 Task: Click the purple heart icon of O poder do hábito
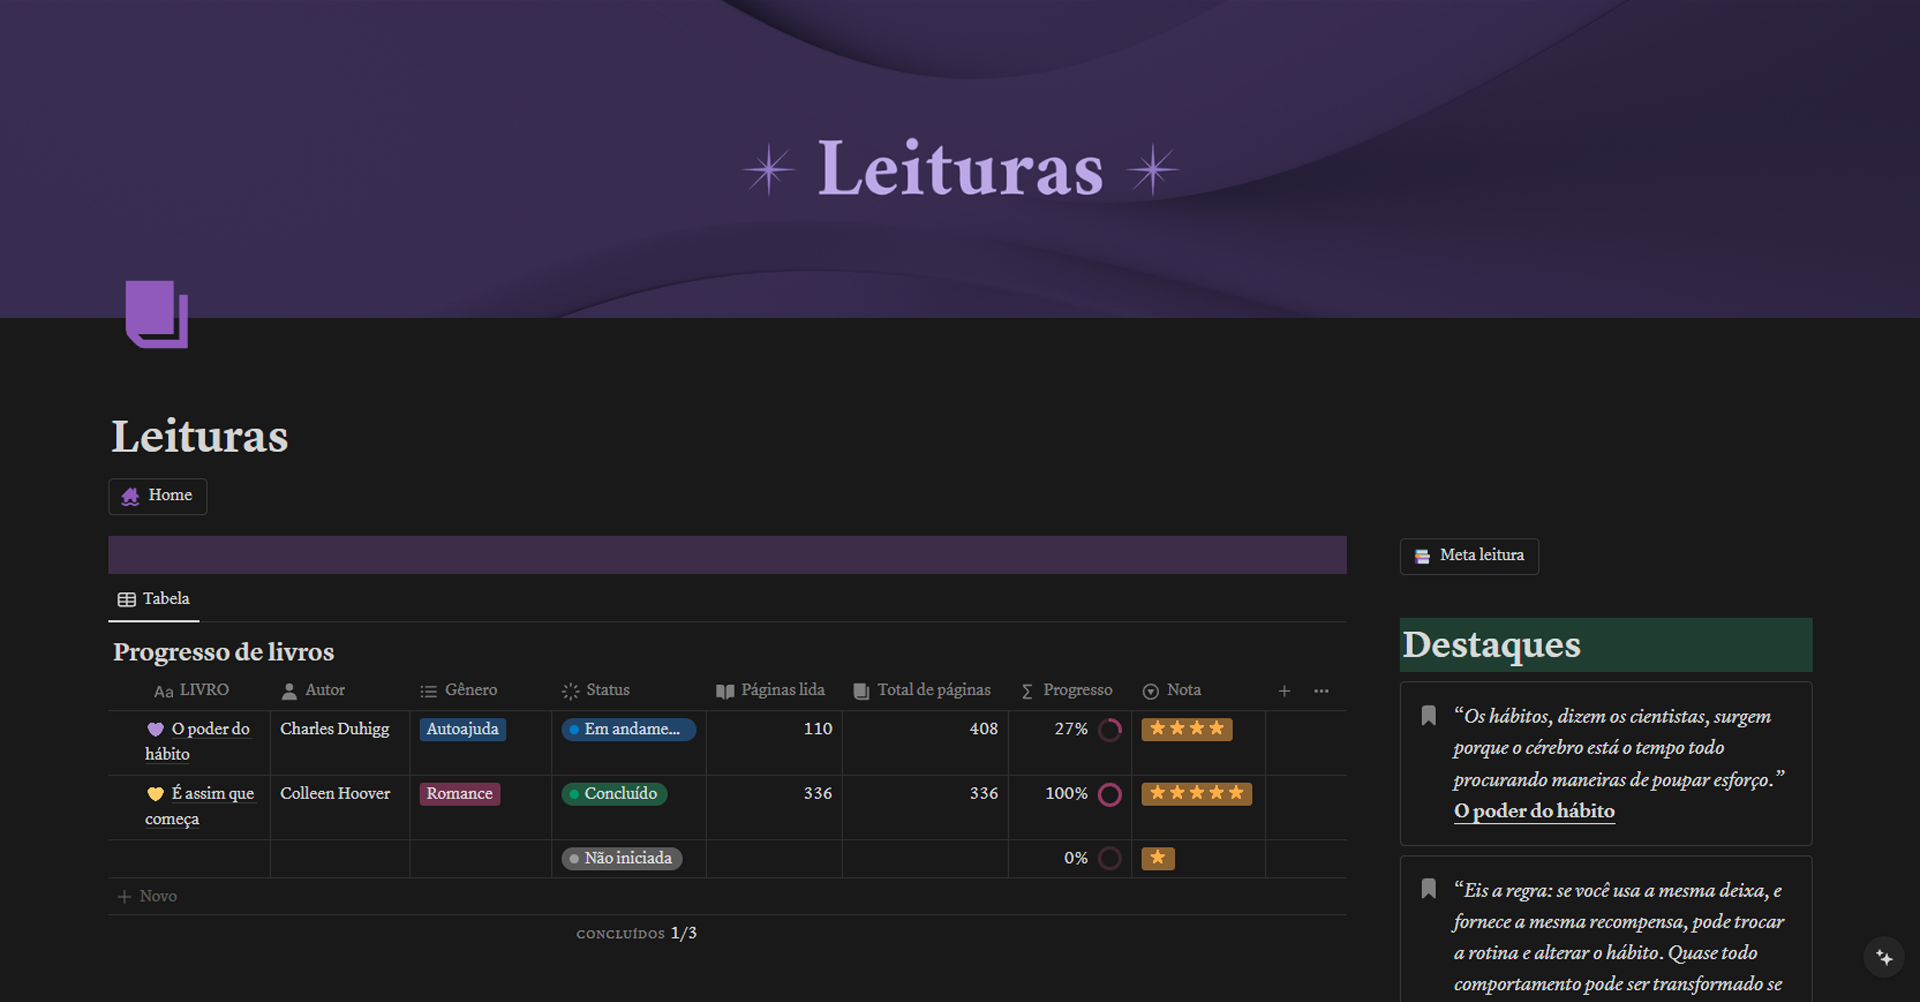pos(155,729)
